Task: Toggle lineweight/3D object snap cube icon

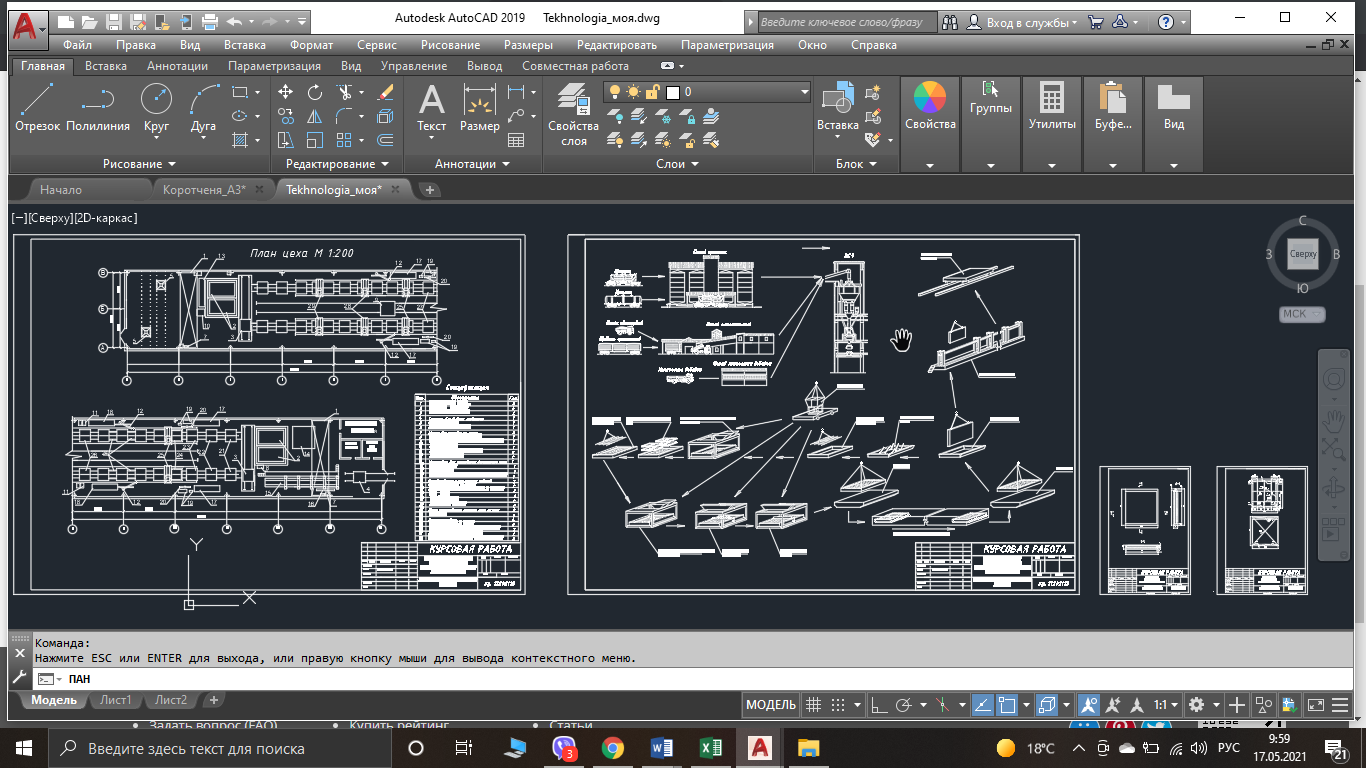Action: (x=1048, y=705)
